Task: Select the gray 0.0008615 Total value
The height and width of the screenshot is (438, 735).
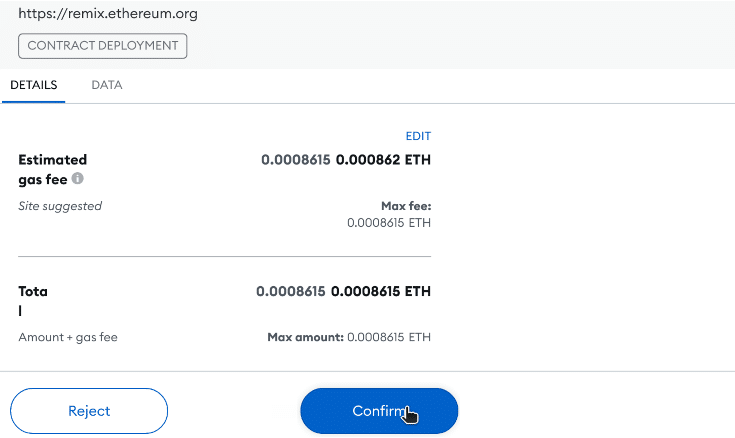Action: (x=291, y=292)
